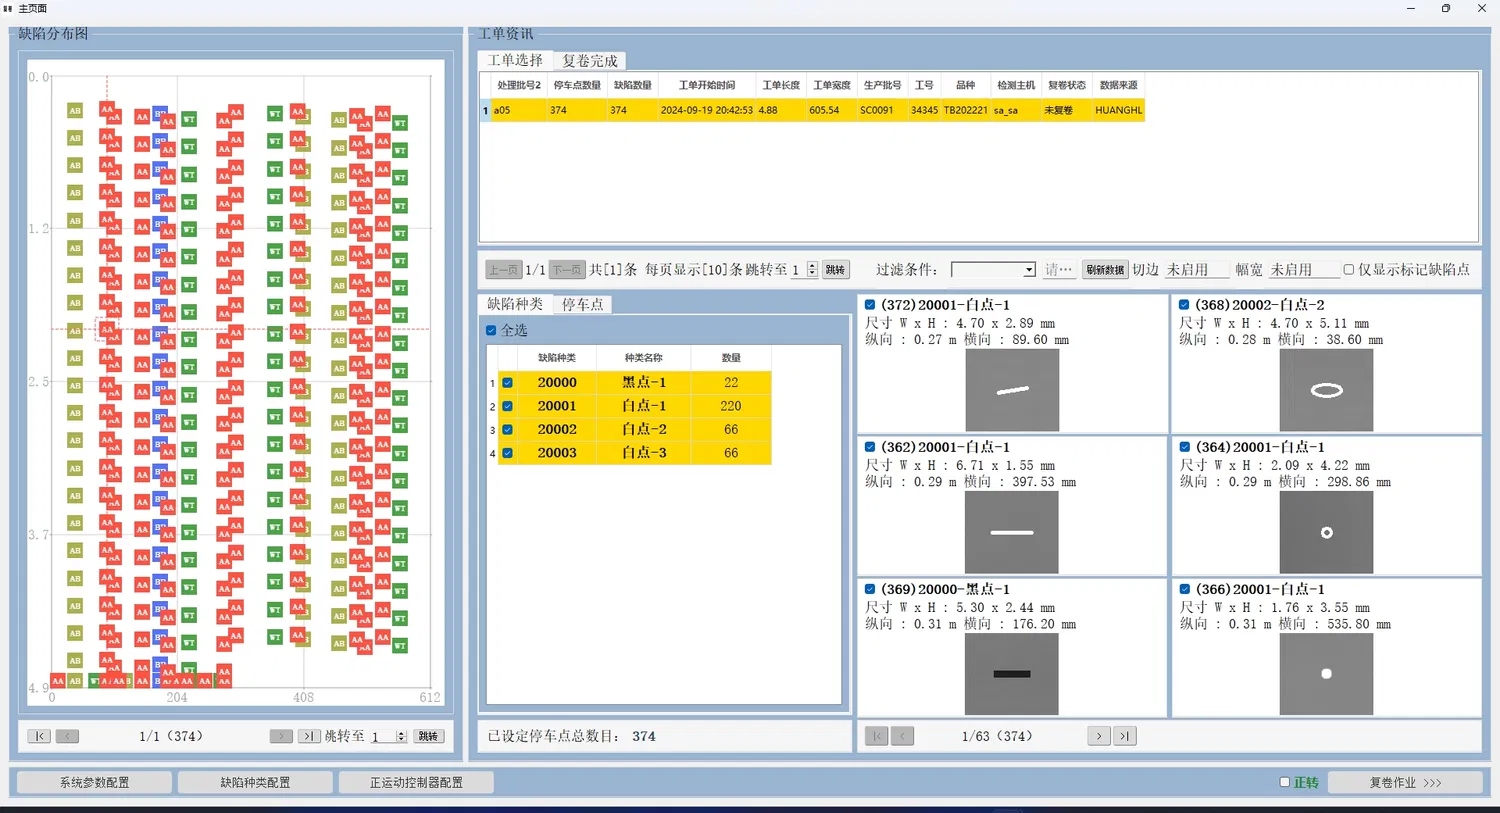Go to first page of defect thumbnails
Image resolution: width=1500 pixels, height=813 pixels.
tap(876, 736)
